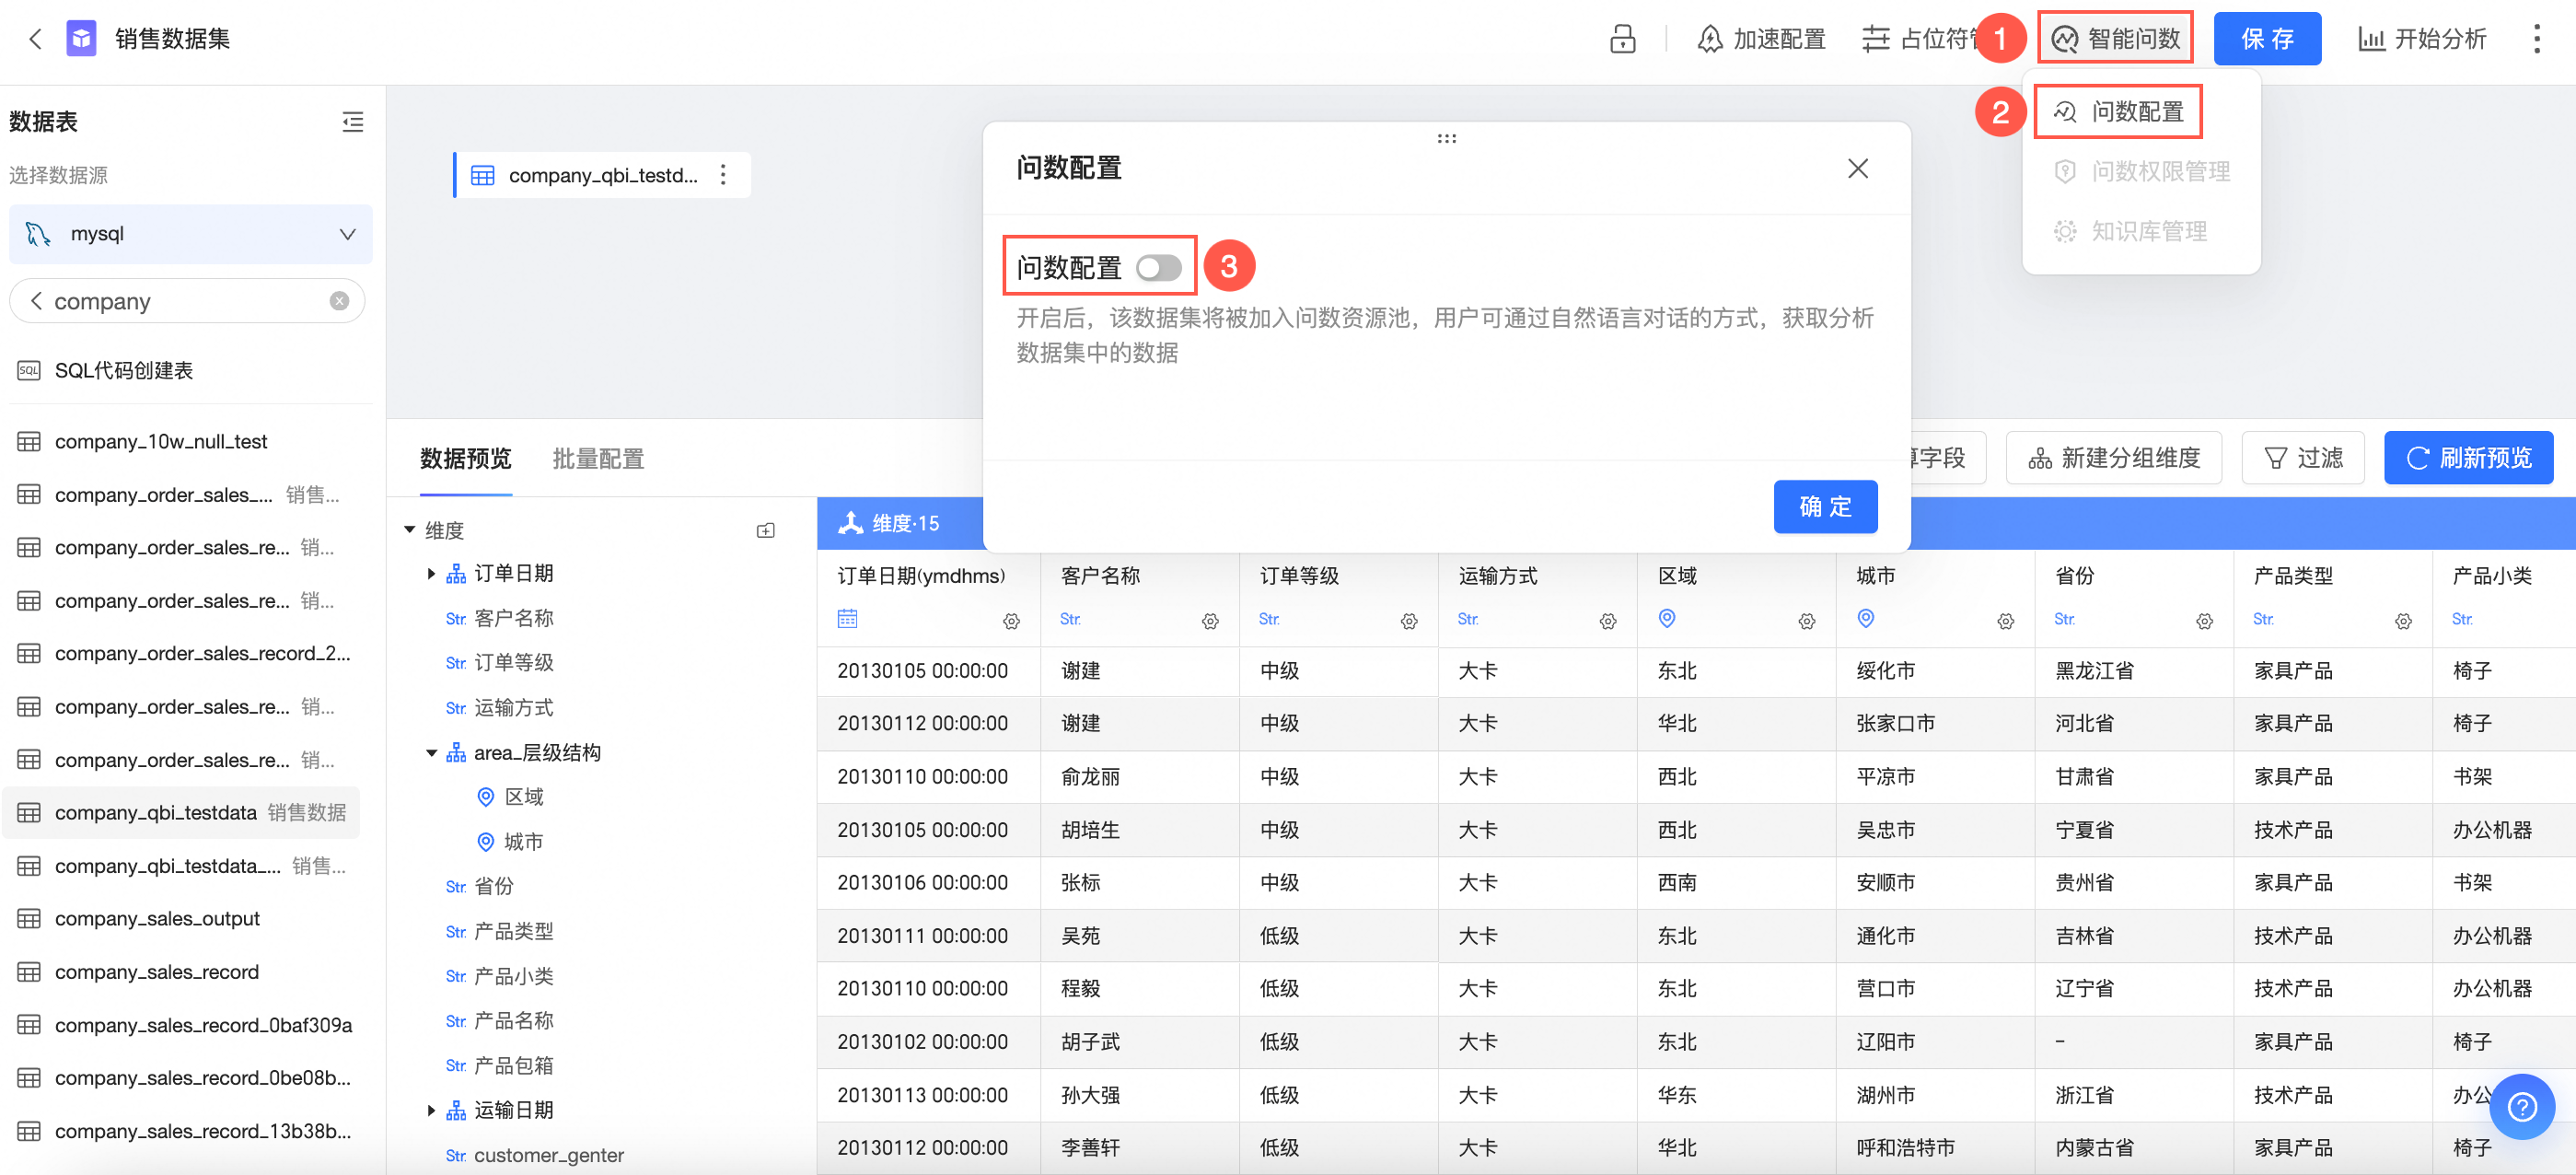
Task: Switch to the 批量配置 tab
Action: point(598,459)
